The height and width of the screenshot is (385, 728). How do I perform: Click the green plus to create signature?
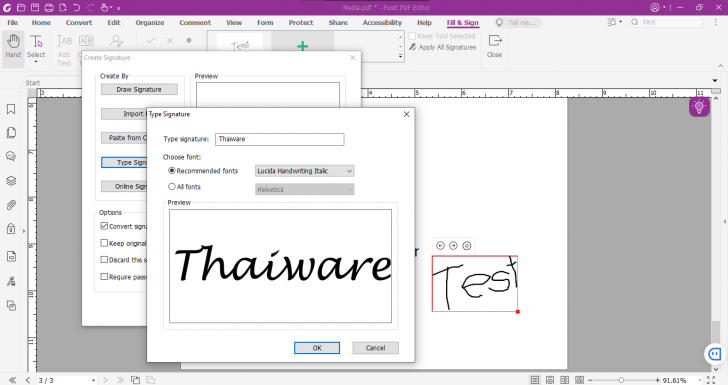tap(303, 46)
